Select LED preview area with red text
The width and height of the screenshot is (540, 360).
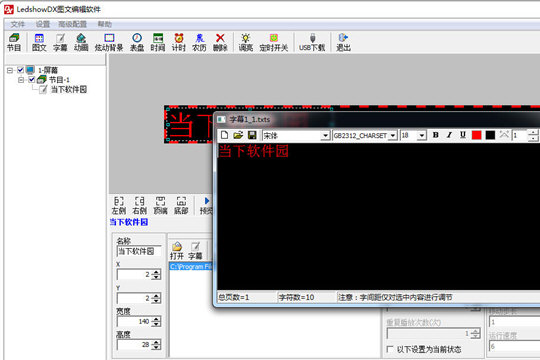189,125
